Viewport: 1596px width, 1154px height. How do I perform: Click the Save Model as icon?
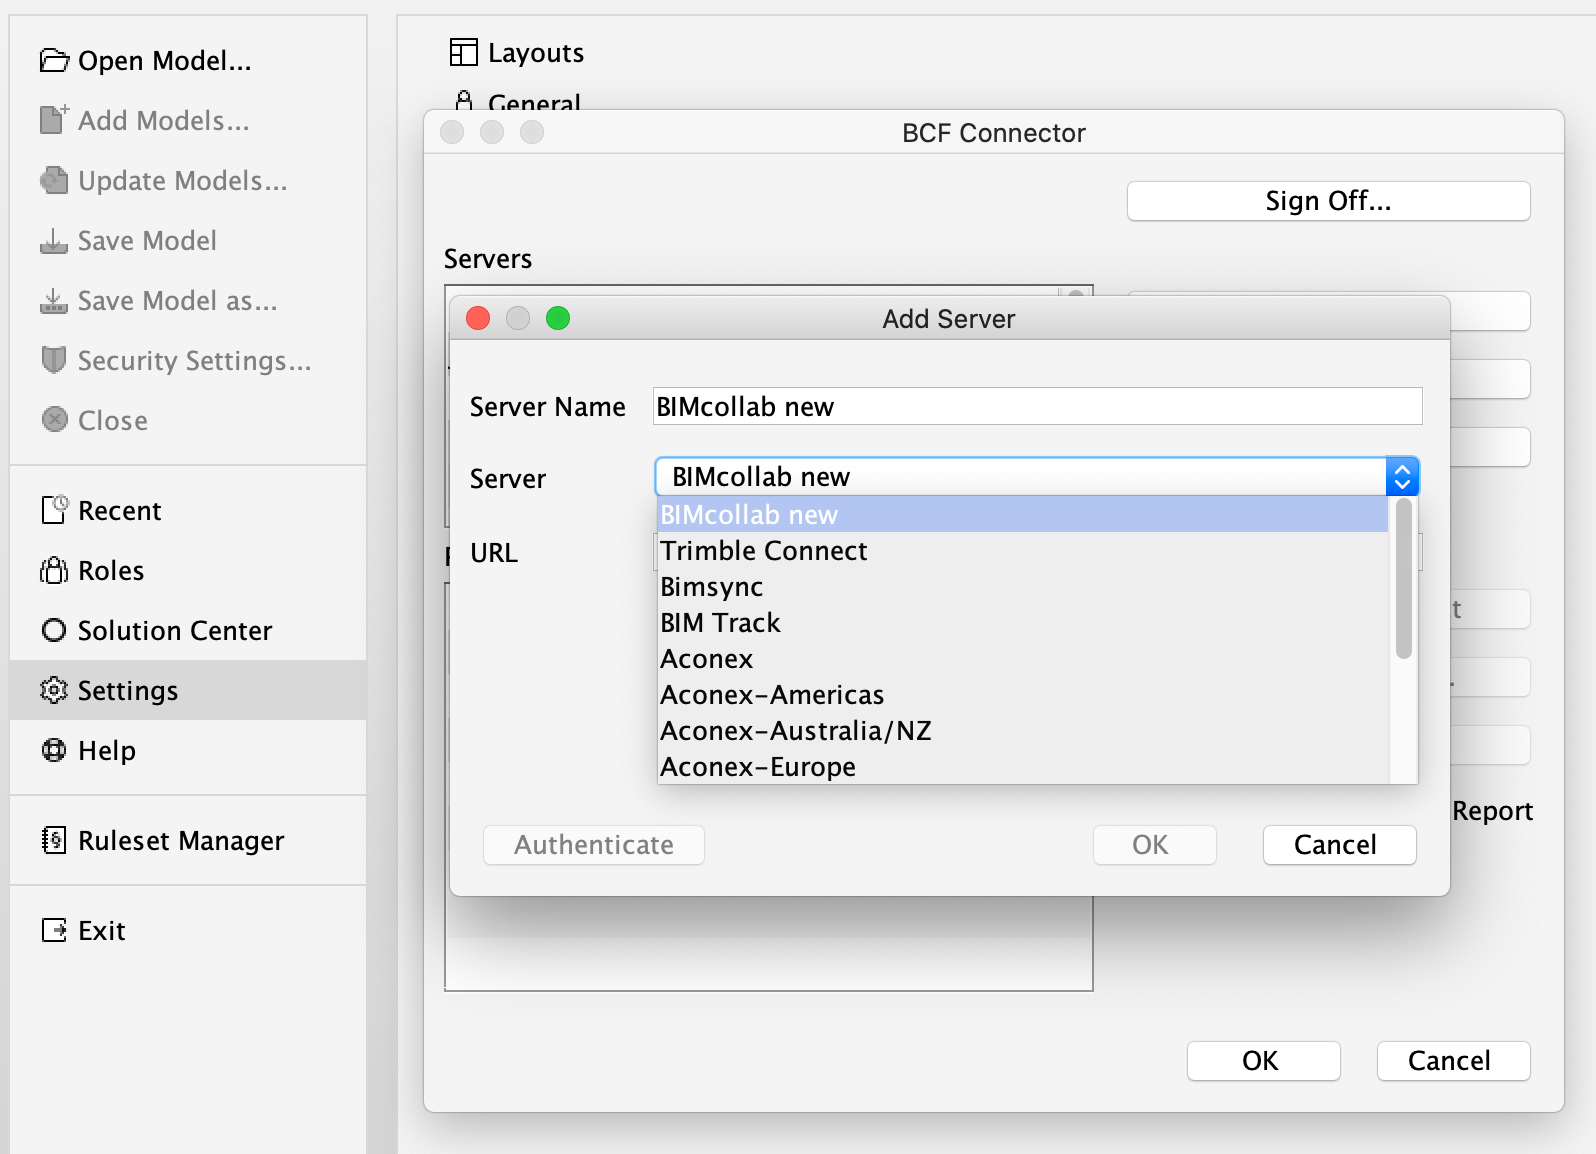pos(54,301)
